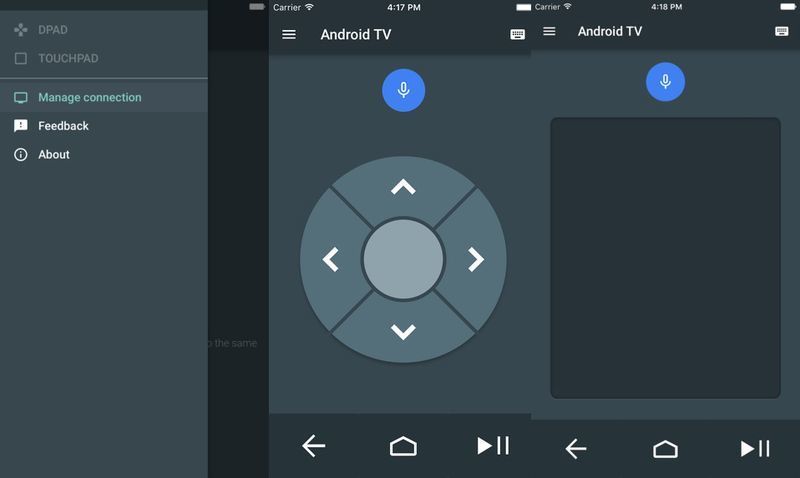Tap the microphone button above the touchpad
800x478 pixels.
pos(665,81)
